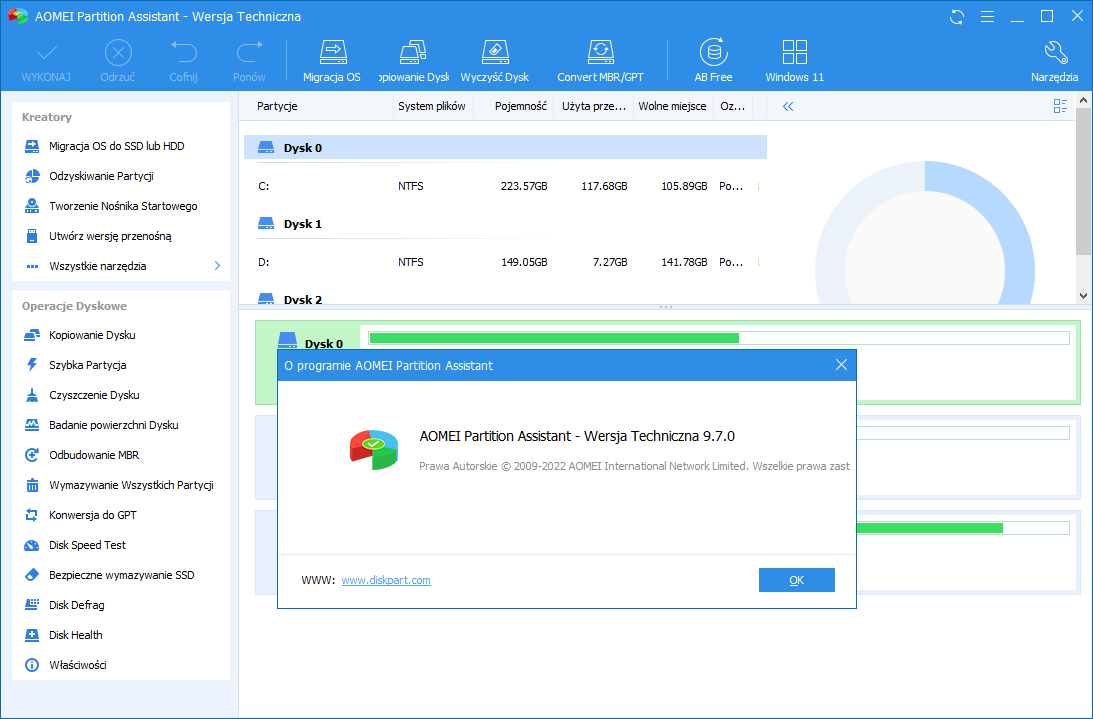Click the disk usage donut chart

(925, 234)
